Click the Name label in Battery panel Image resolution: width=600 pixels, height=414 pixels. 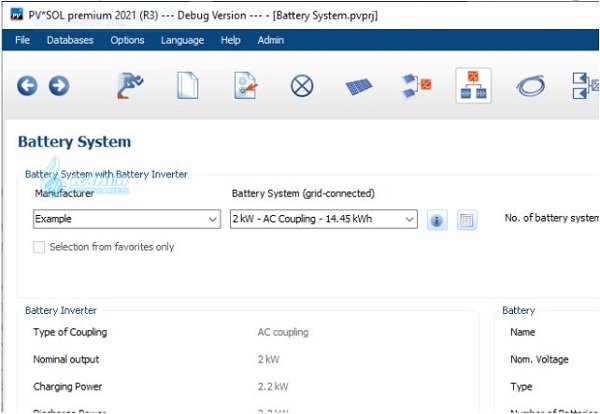click(523, 332)
